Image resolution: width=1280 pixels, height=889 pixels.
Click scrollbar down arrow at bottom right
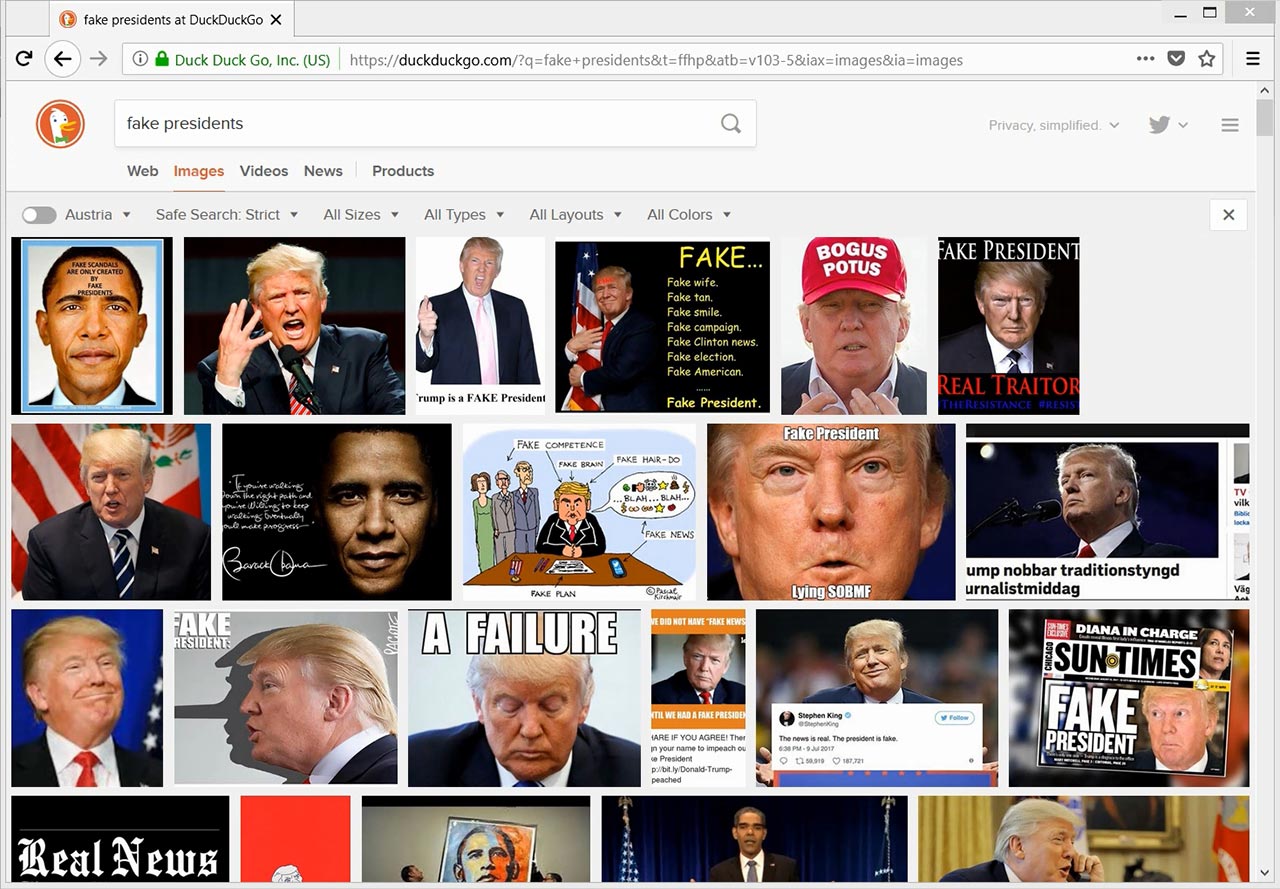tap(1265, 873)
